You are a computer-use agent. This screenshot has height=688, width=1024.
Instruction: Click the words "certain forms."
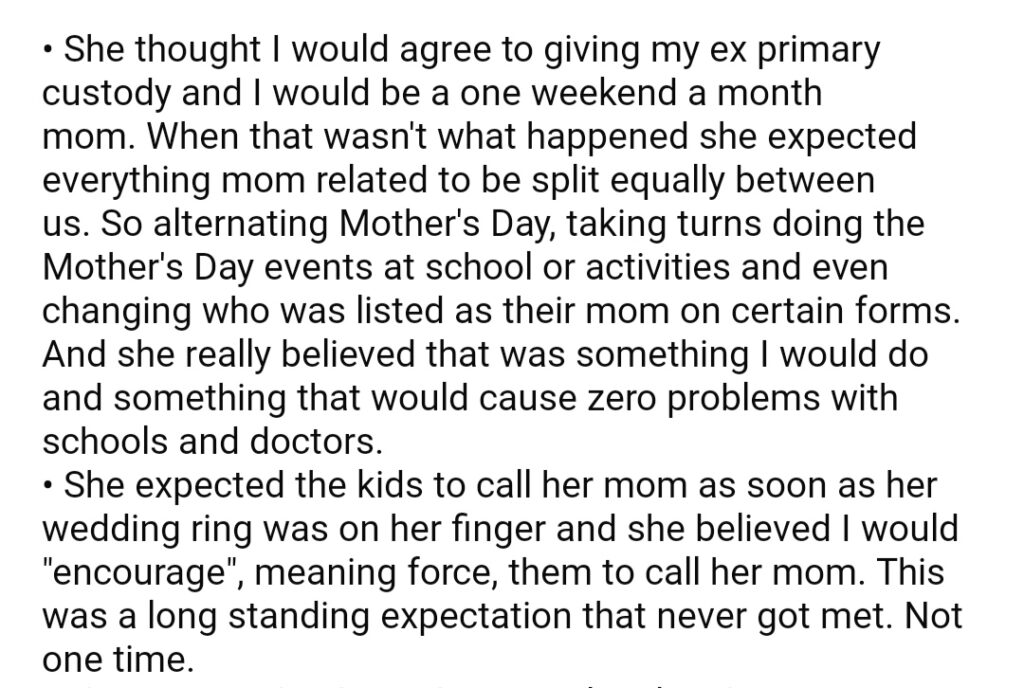pos(846,311)
